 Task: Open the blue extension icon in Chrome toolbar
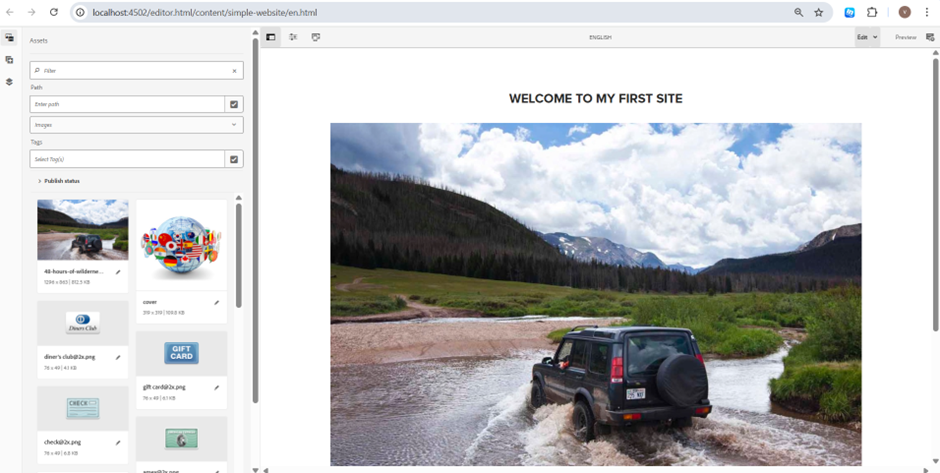point(849,12)
